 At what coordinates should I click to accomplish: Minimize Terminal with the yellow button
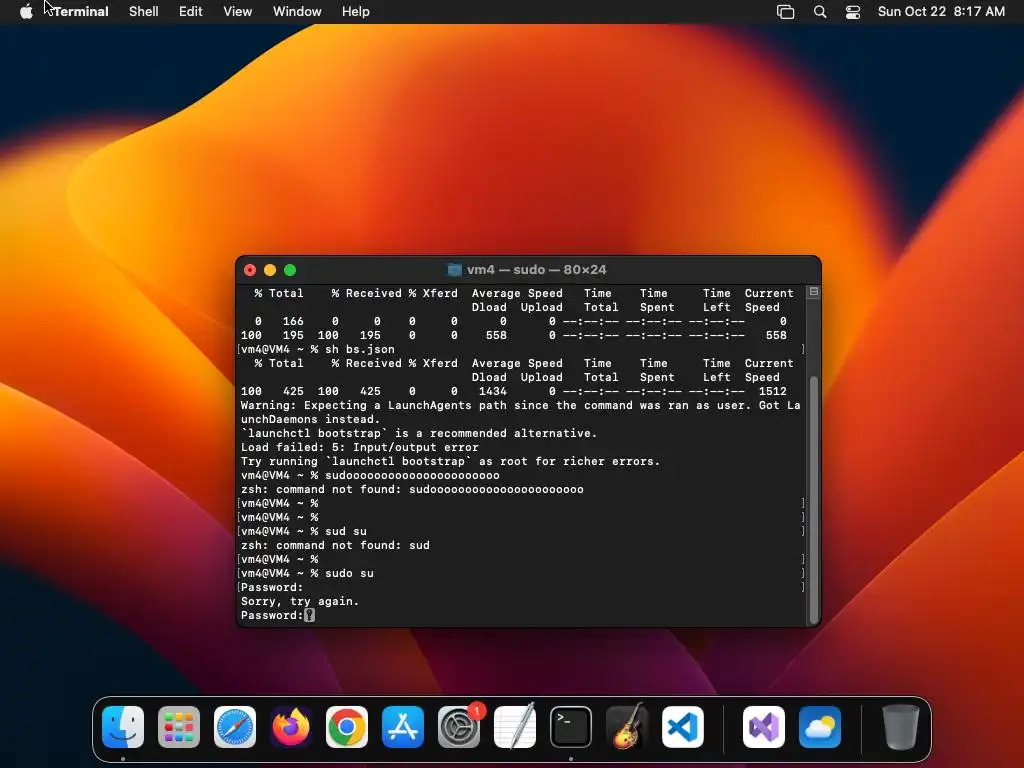click(270, 270)
